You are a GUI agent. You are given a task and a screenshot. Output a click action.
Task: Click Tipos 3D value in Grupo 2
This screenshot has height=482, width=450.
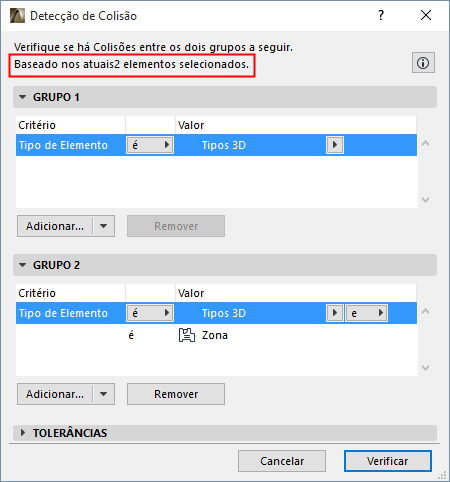click(224, 313)
